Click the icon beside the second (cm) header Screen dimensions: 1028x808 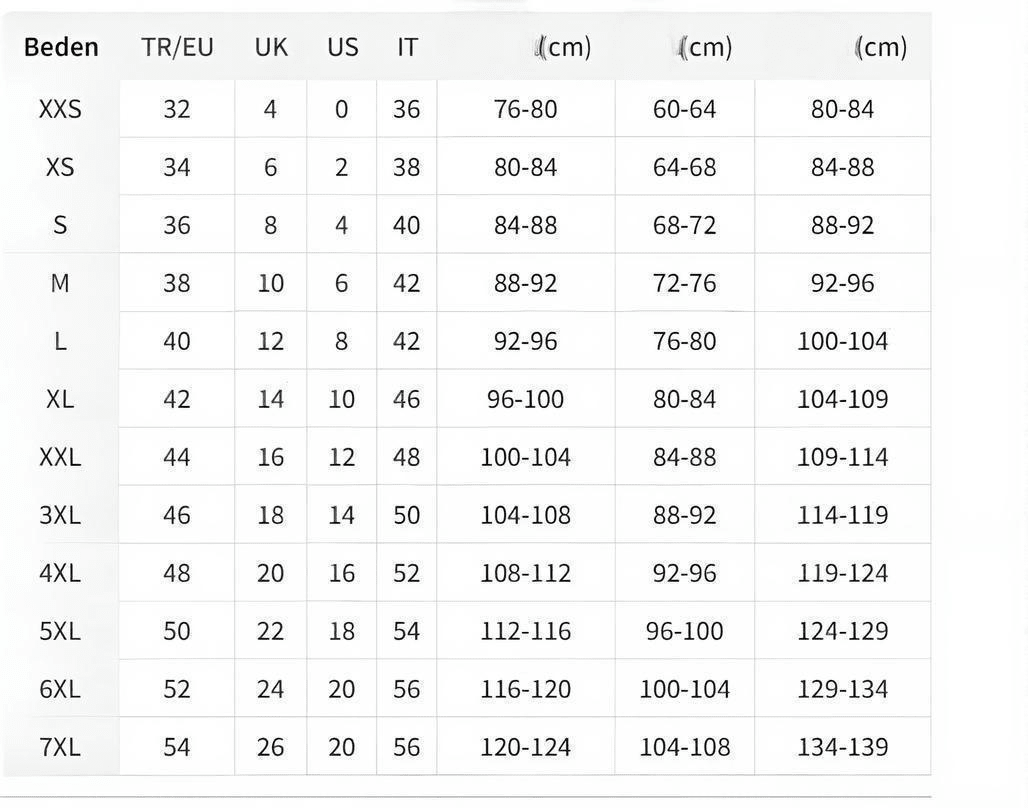click(x=681, y=47)
